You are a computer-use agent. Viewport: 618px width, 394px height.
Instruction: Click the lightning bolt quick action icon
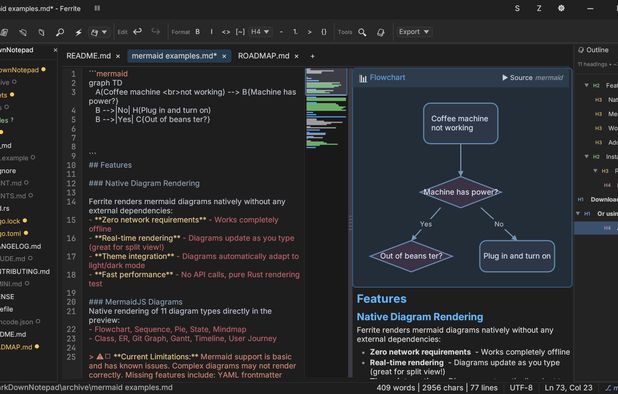(78, 32)
